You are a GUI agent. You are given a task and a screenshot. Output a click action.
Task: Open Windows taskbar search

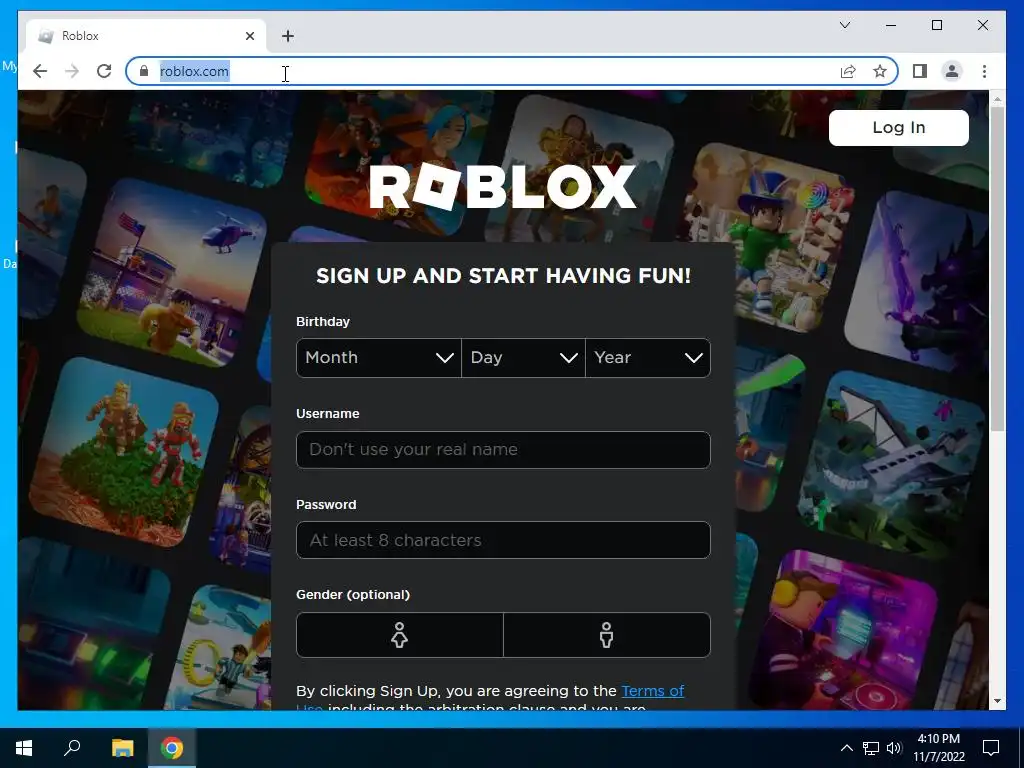[x=72, y=748]
